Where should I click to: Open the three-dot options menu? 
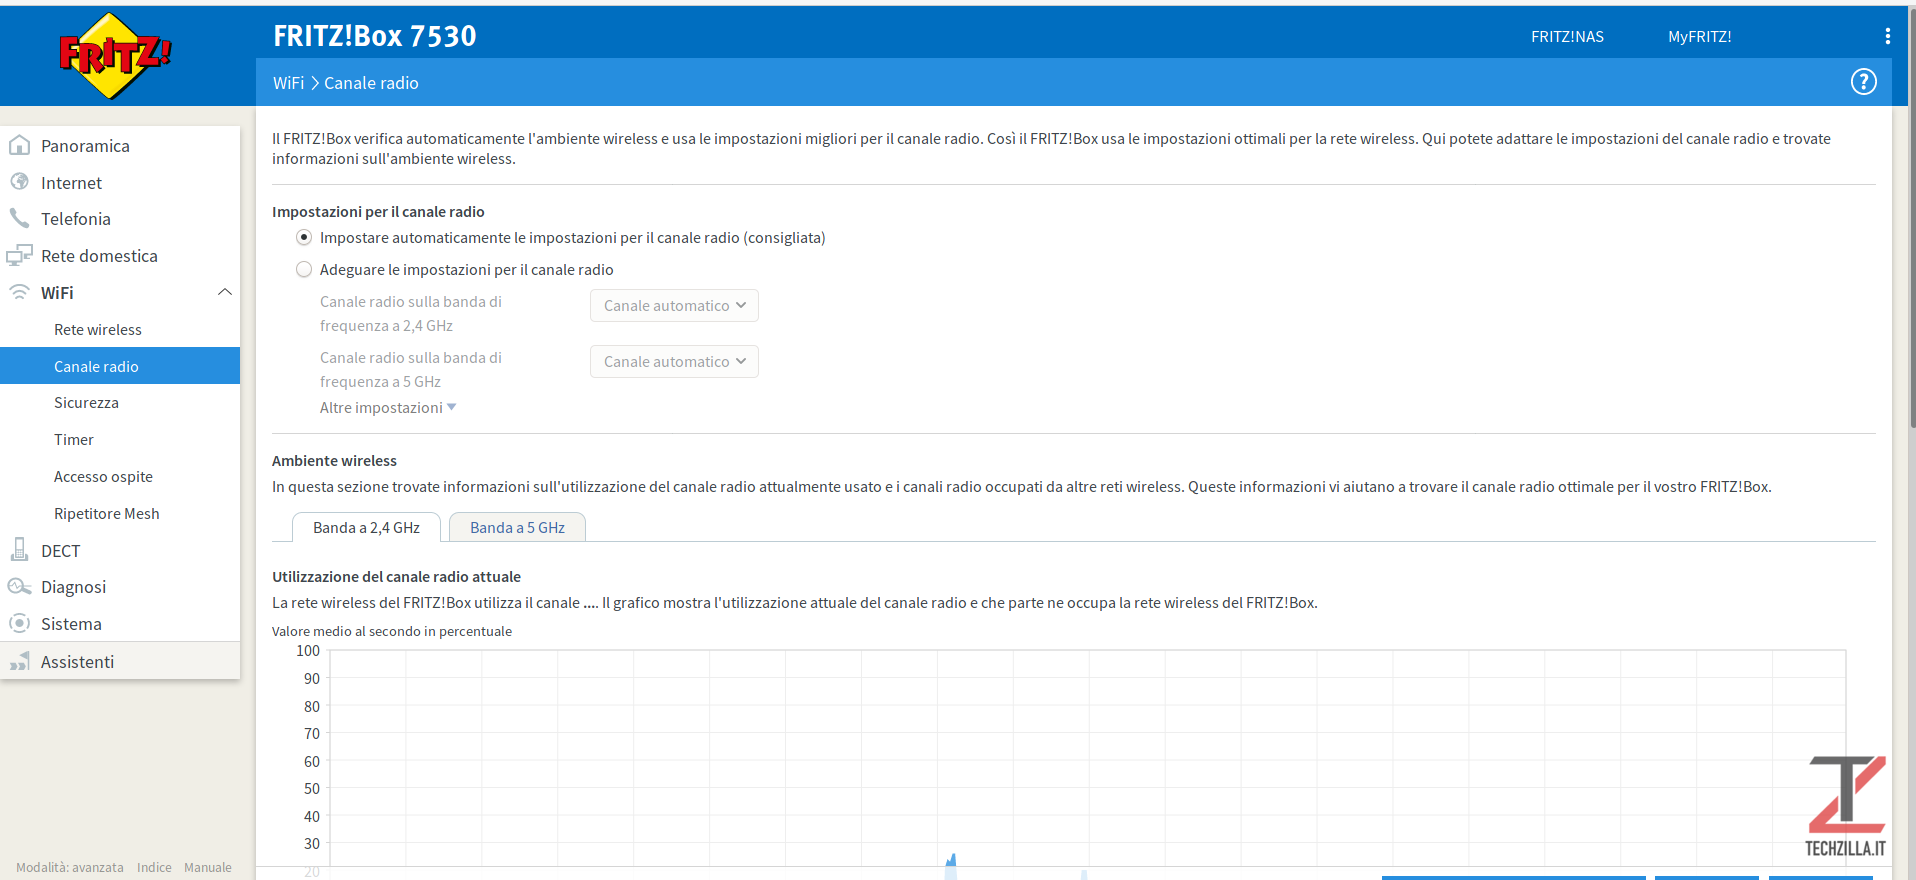[1887, 36]
